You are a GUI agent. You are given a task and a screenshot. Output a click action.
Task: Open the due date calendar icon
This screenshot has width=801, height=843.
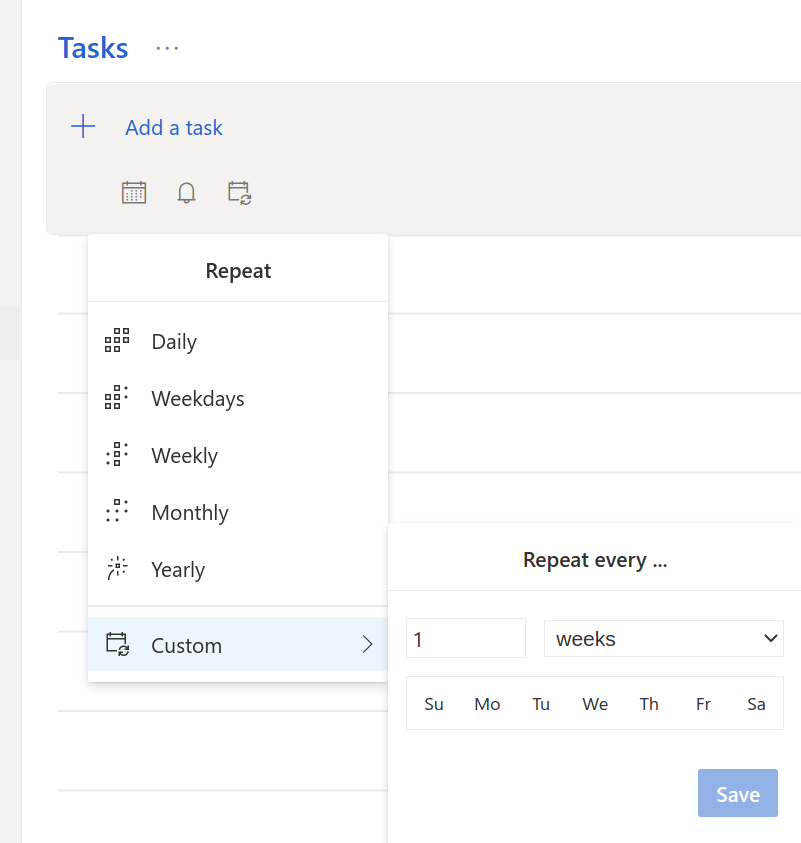pyautogui.click(x=134, y=193)
